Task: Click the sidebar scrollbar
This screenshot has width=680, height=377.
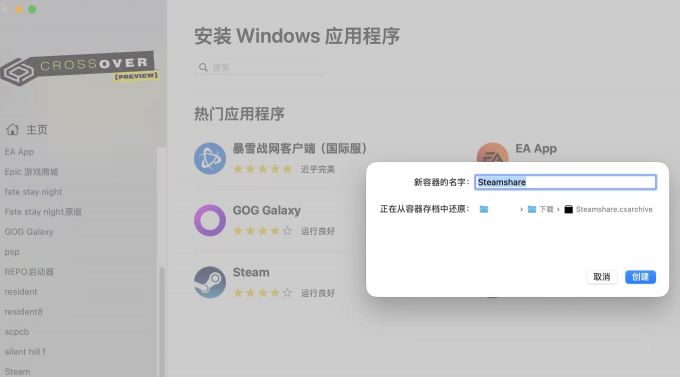Action: tap(162, 321)
